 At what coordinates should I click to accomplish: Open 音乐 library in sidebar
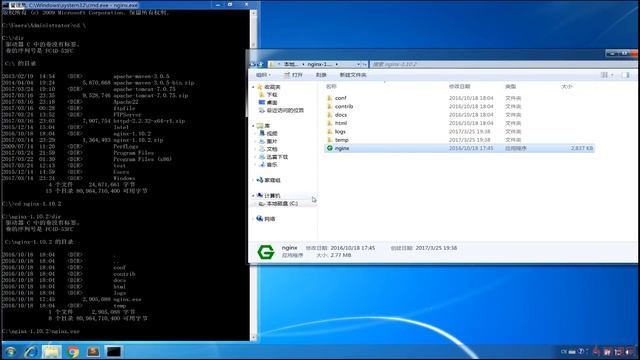tap(272, 164)
